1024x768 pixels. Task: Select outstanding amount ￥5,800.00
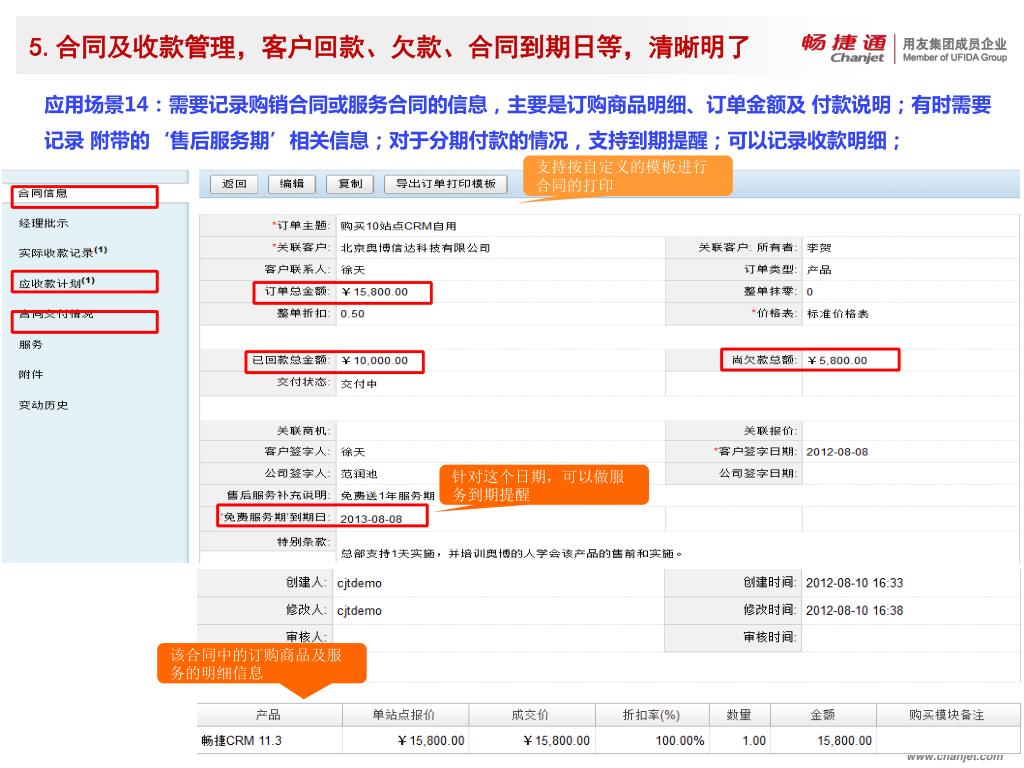click(x=838, y=360)
